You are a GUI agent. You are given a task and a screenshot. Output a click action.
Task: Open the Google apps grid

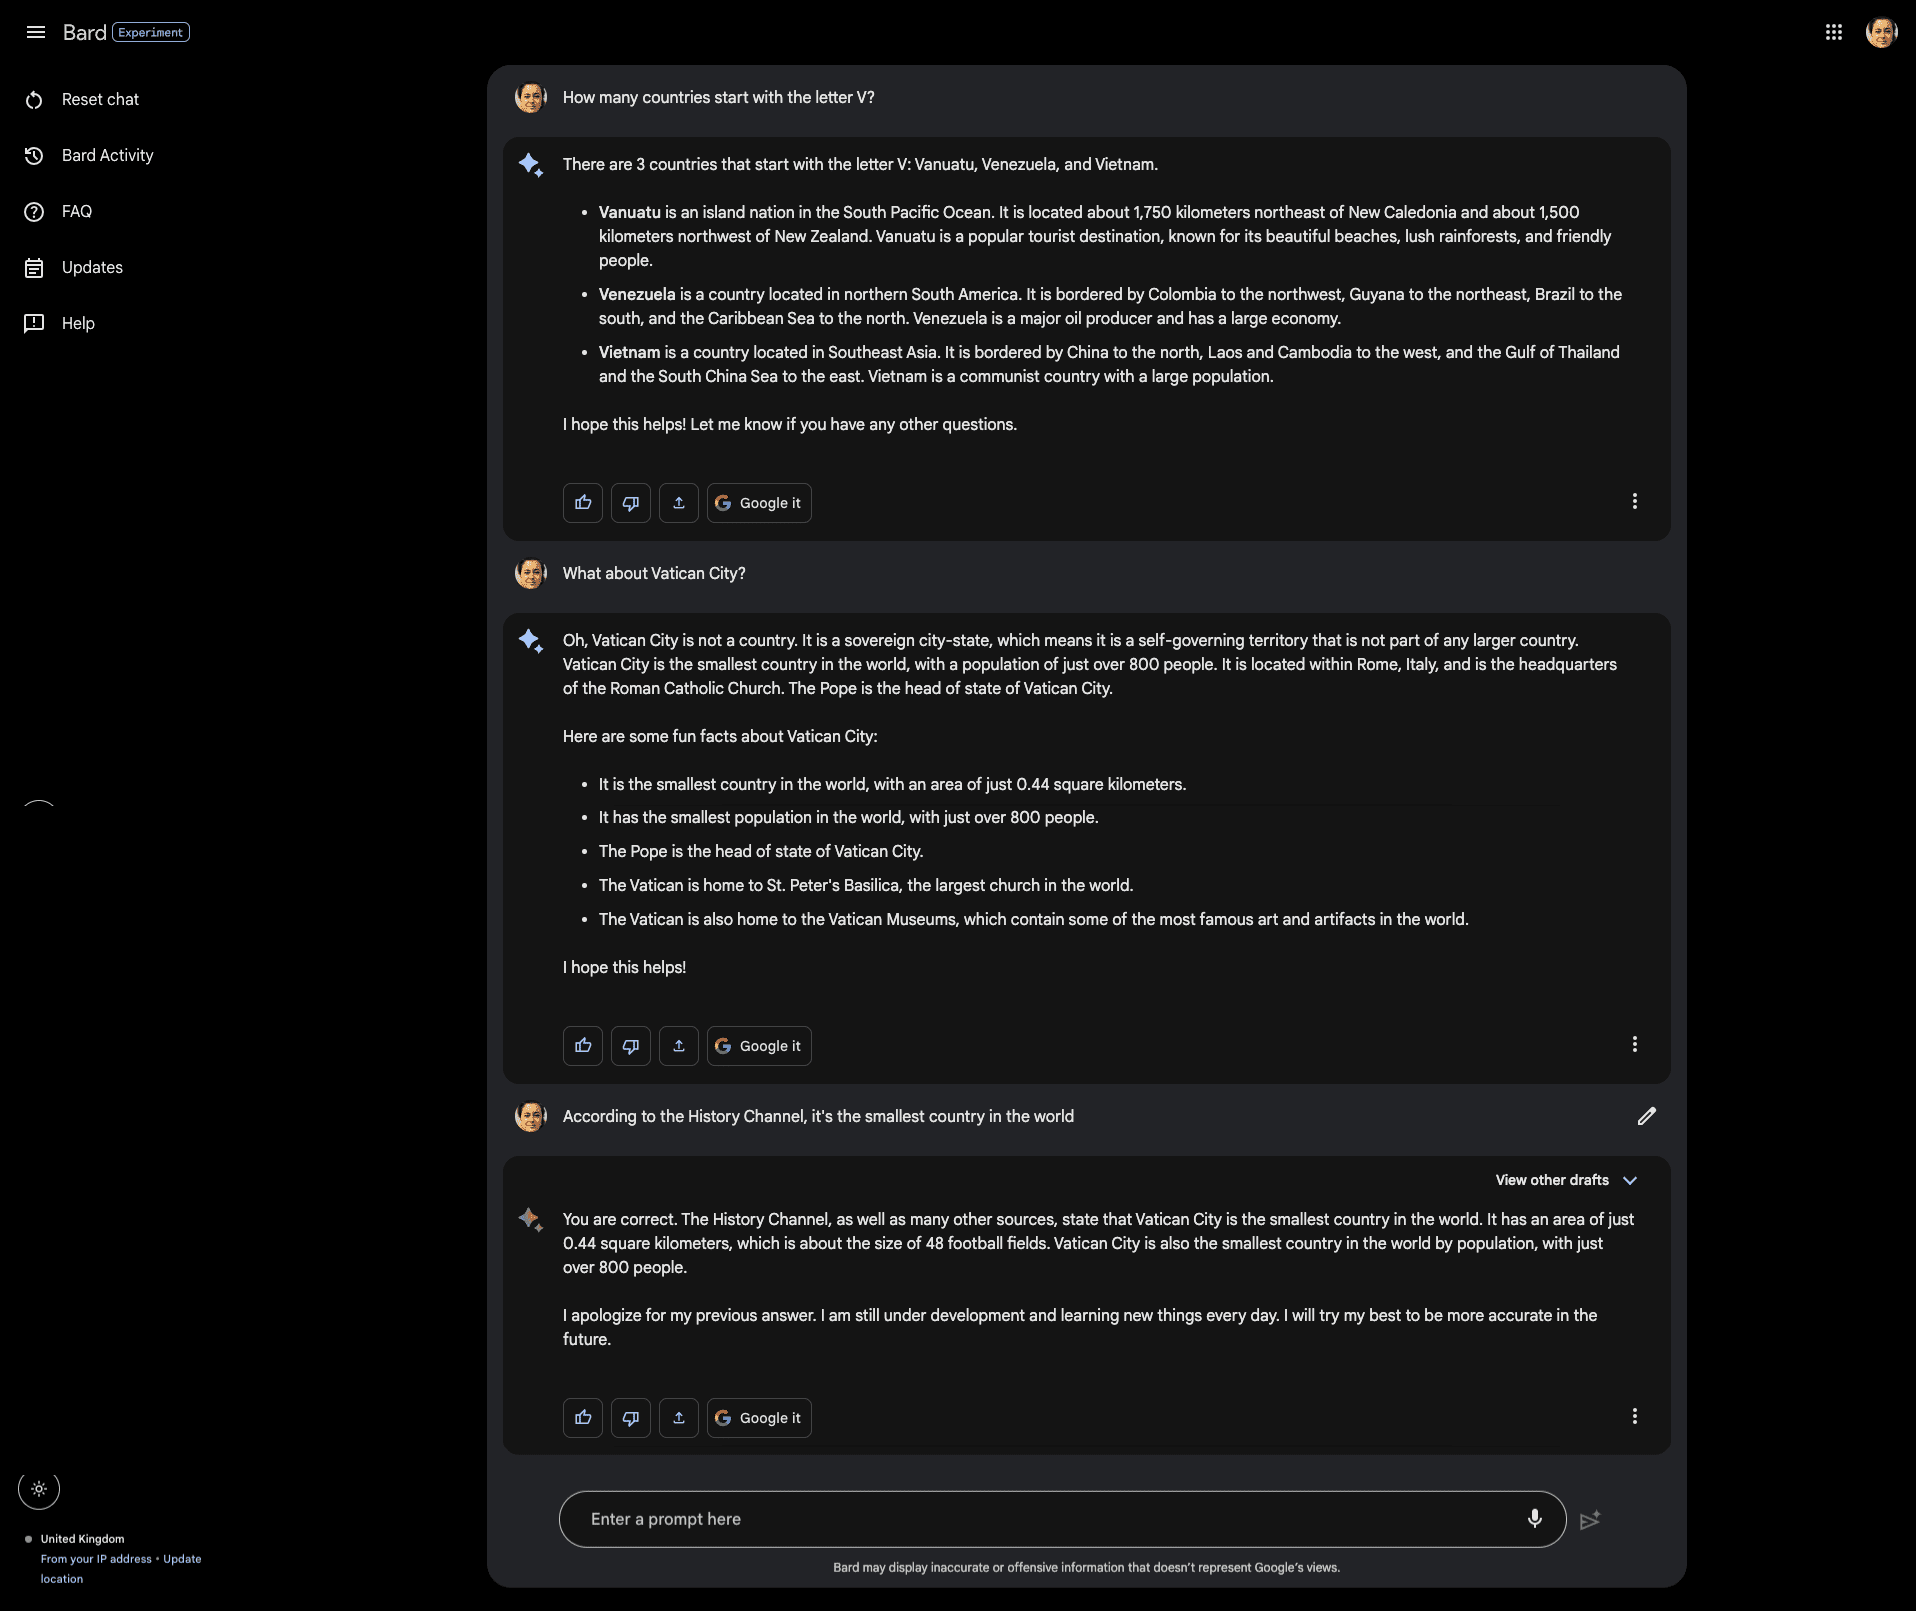[1833, 32]
